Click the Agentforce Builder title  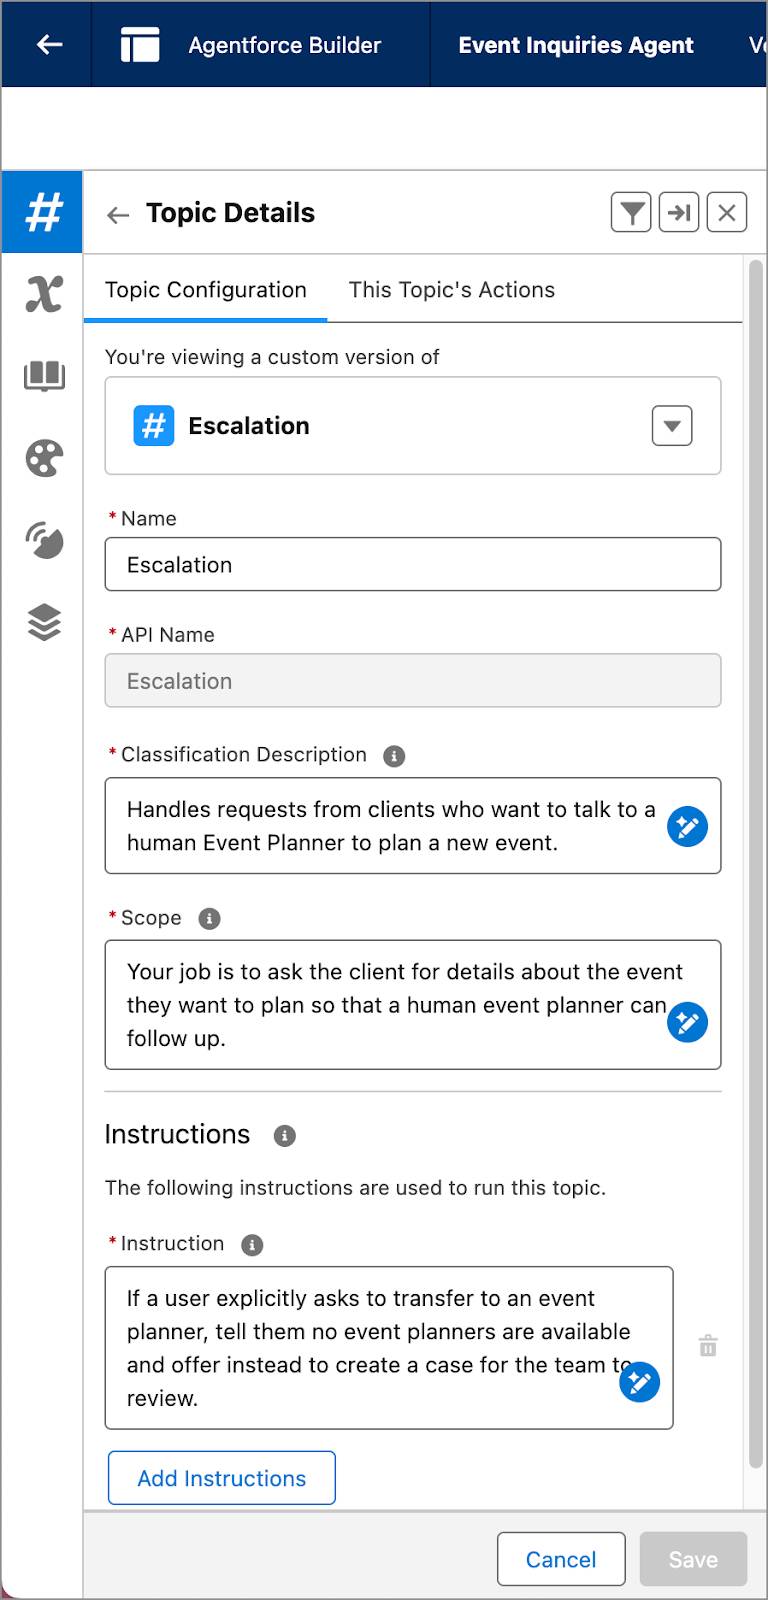[x=285, y=45]
